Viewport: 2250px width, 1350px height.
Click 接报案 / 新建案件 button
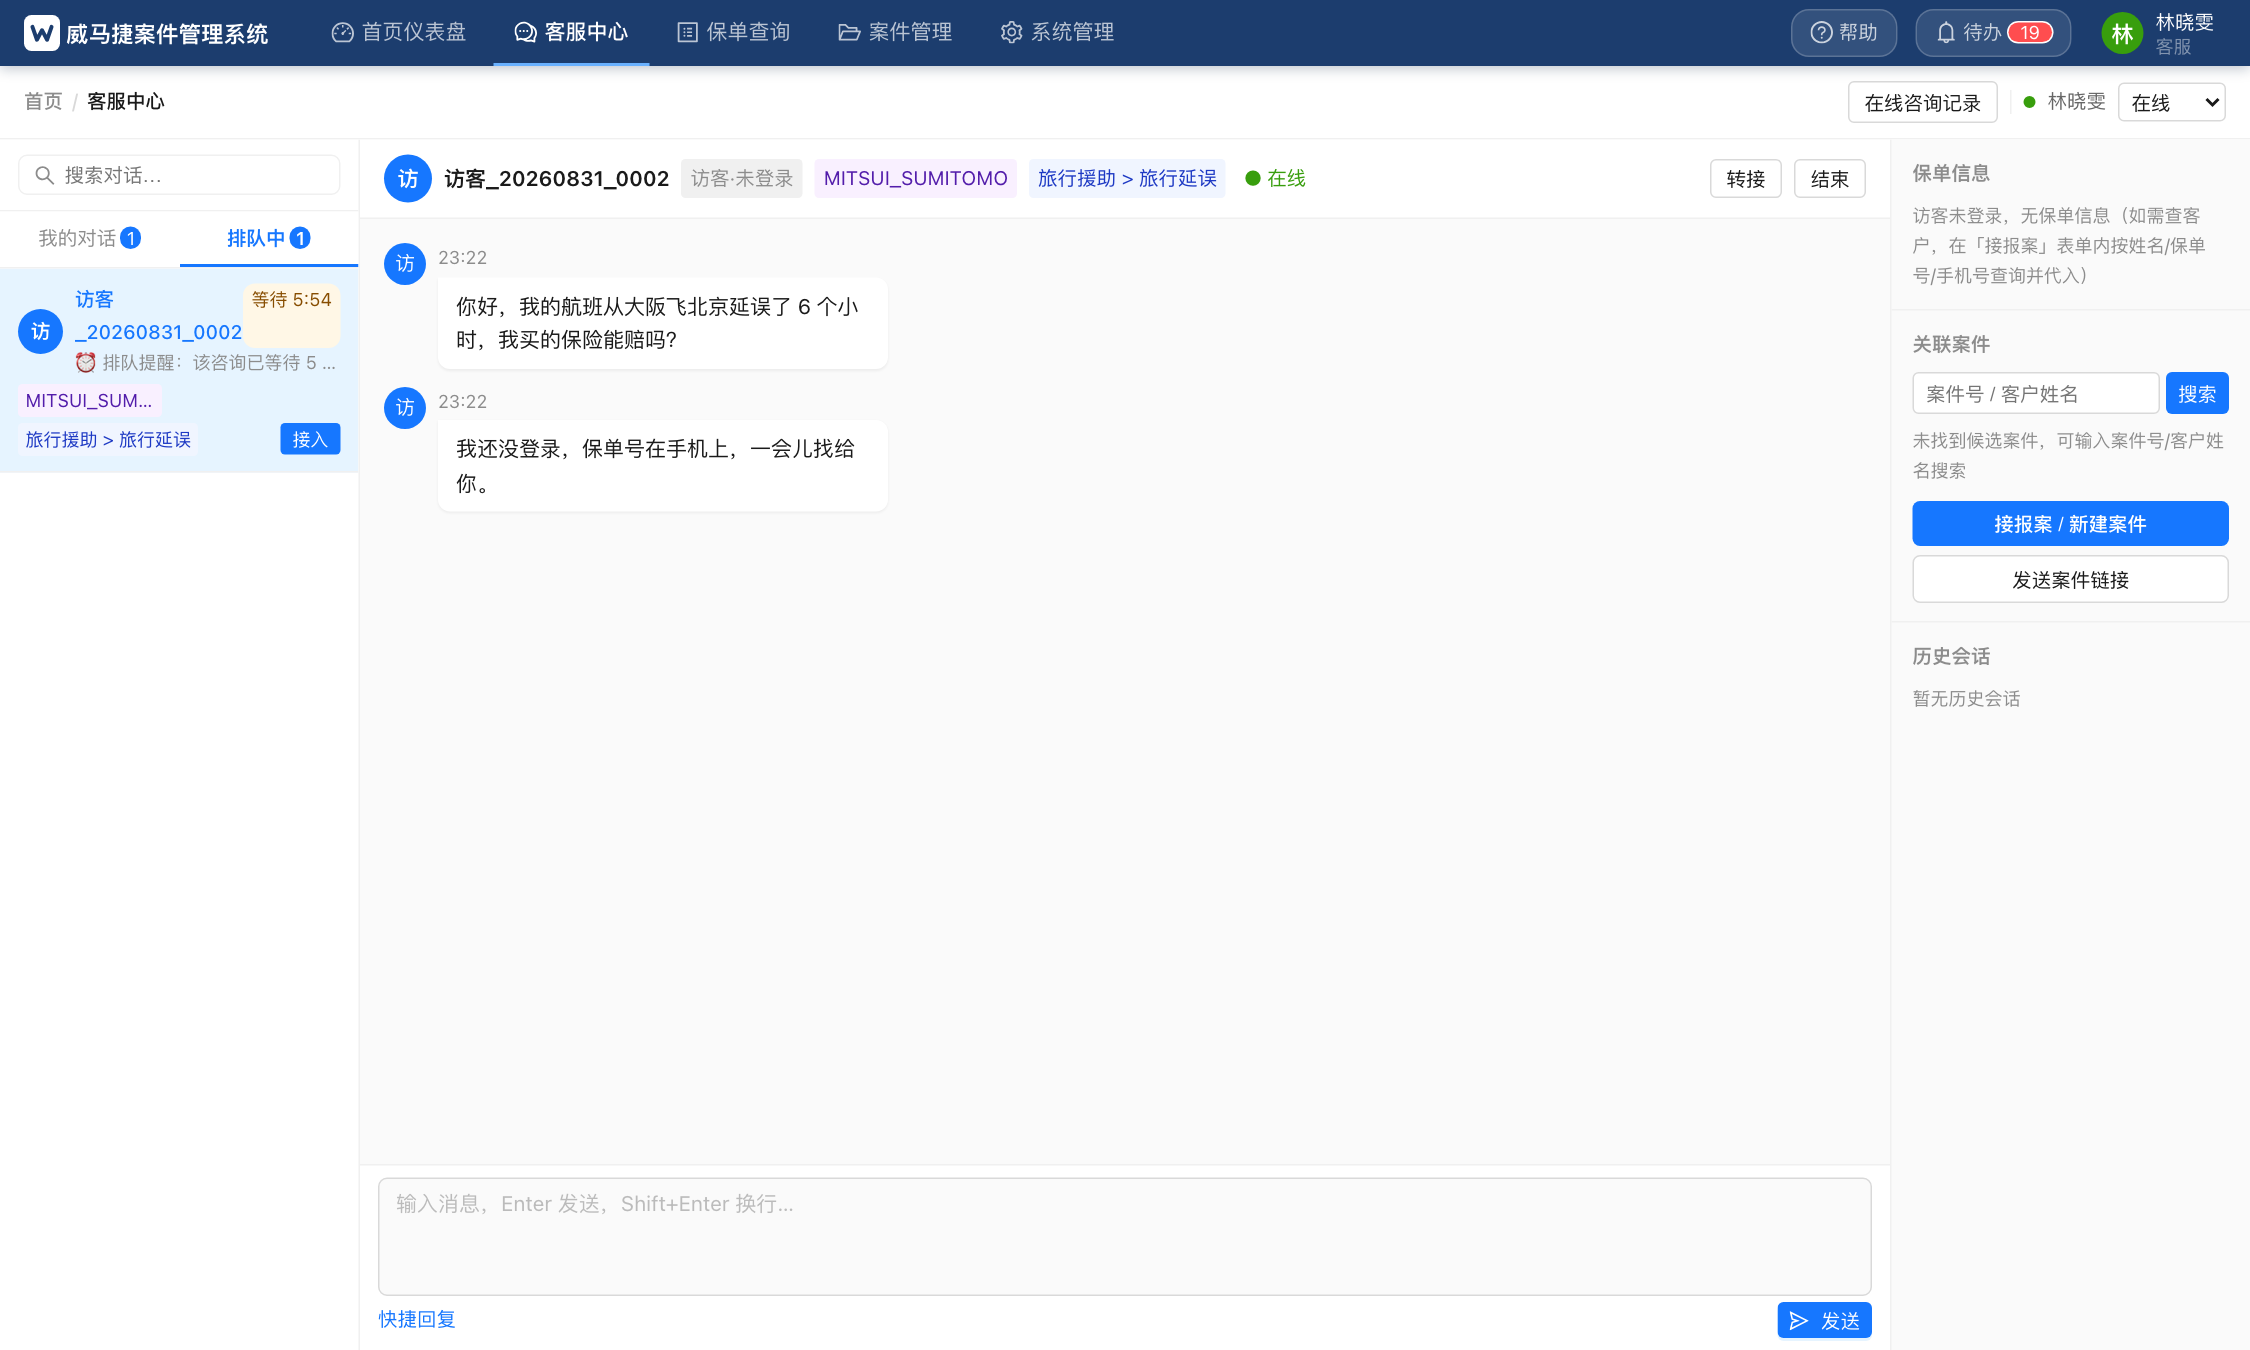2070,524
